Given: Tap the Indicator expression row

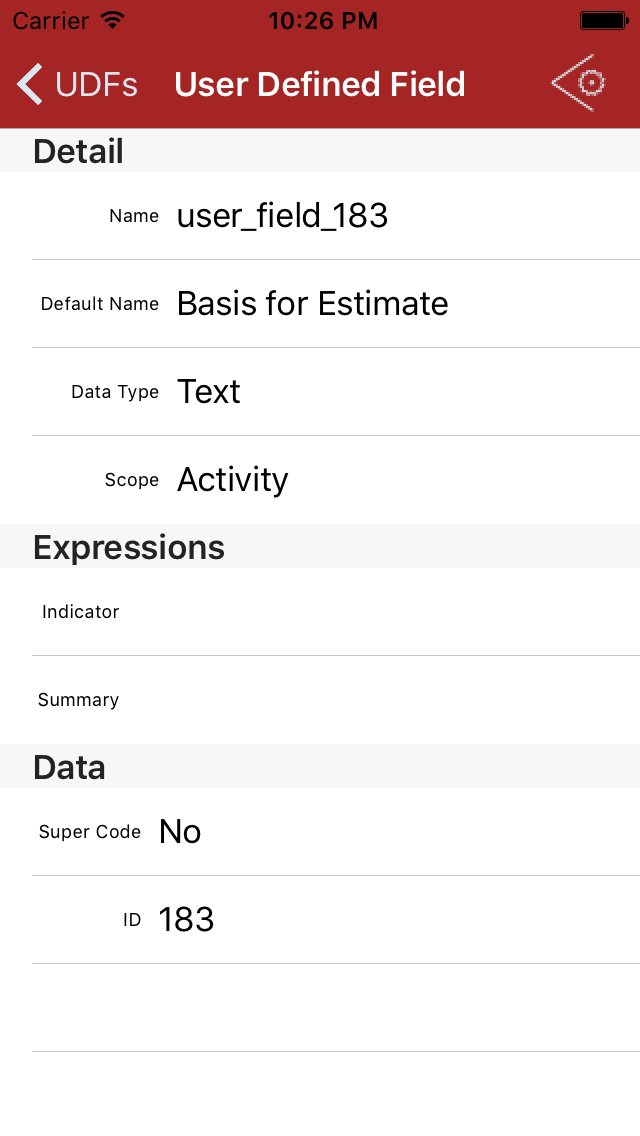Looking at the screenshot, I should pyautogui.click(x=320, y=612).
